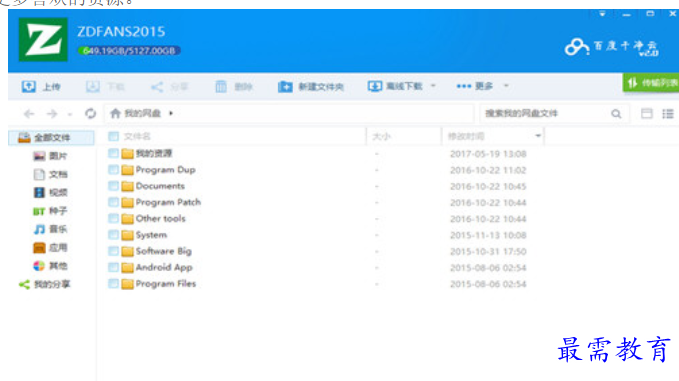Viewport: 679px width, 381px height.
Task: Toggle the modified time sort arrow
Action: point(538,136)
